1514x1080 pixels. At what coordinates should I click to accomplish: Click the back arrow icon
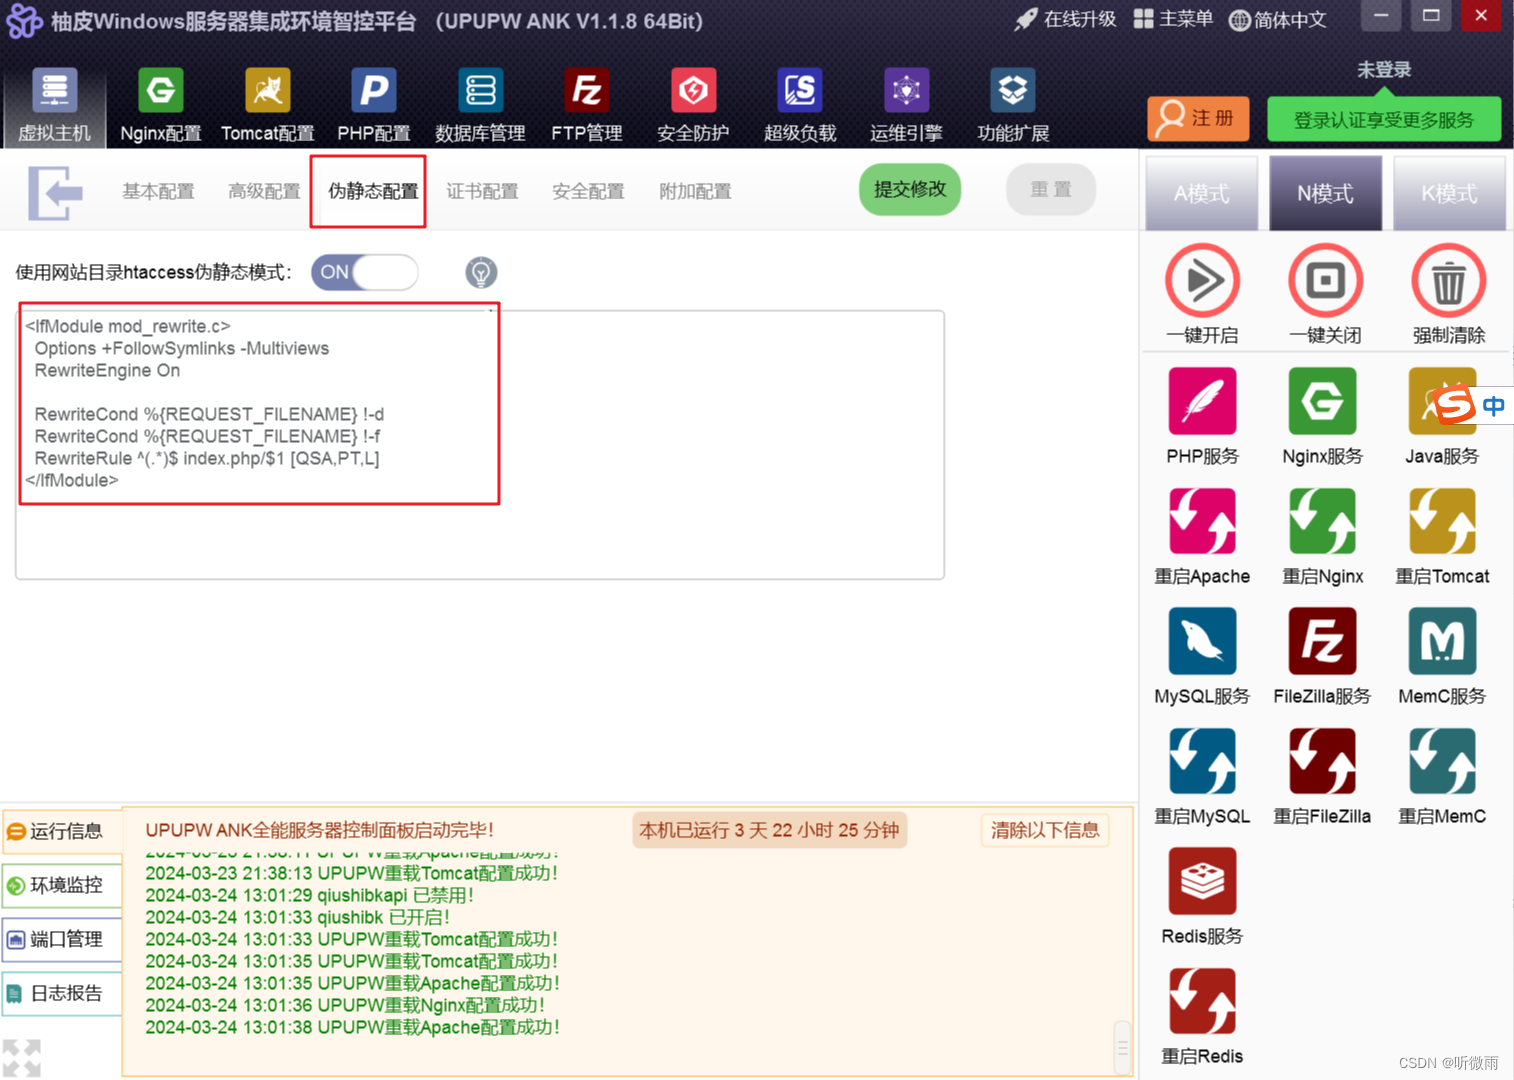pos(55,192)
